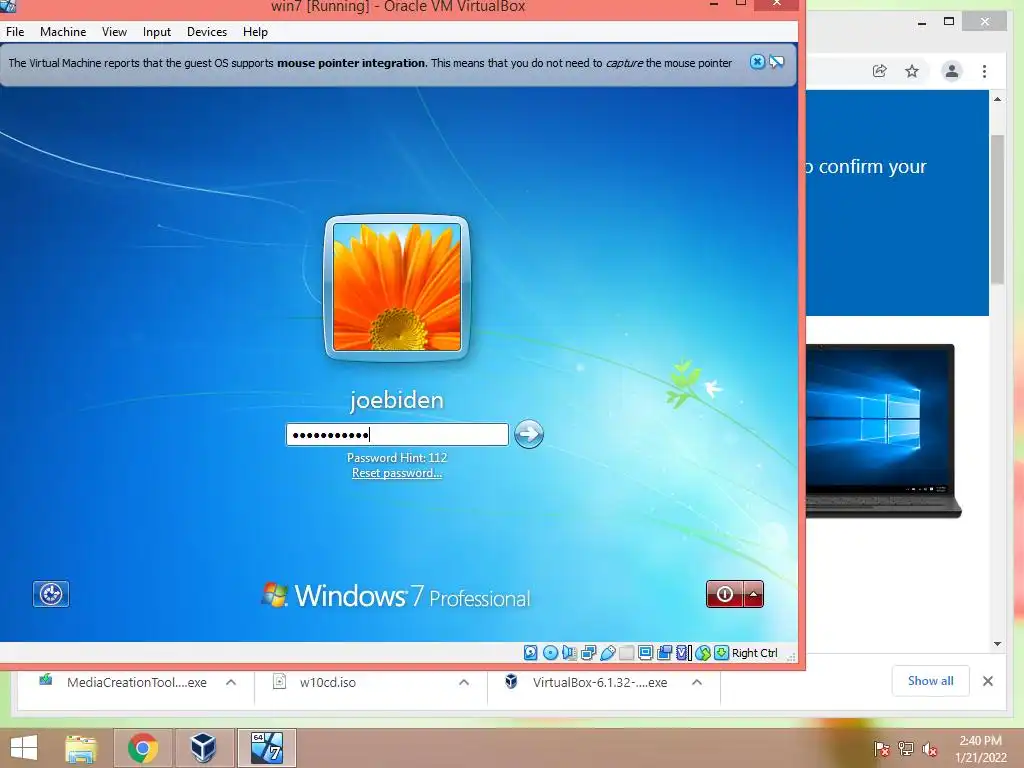Image resolution: width=1024 pixels, height=768 pixels.
Task: Click the don't-show-again notification icon
Action: (776, 62)
